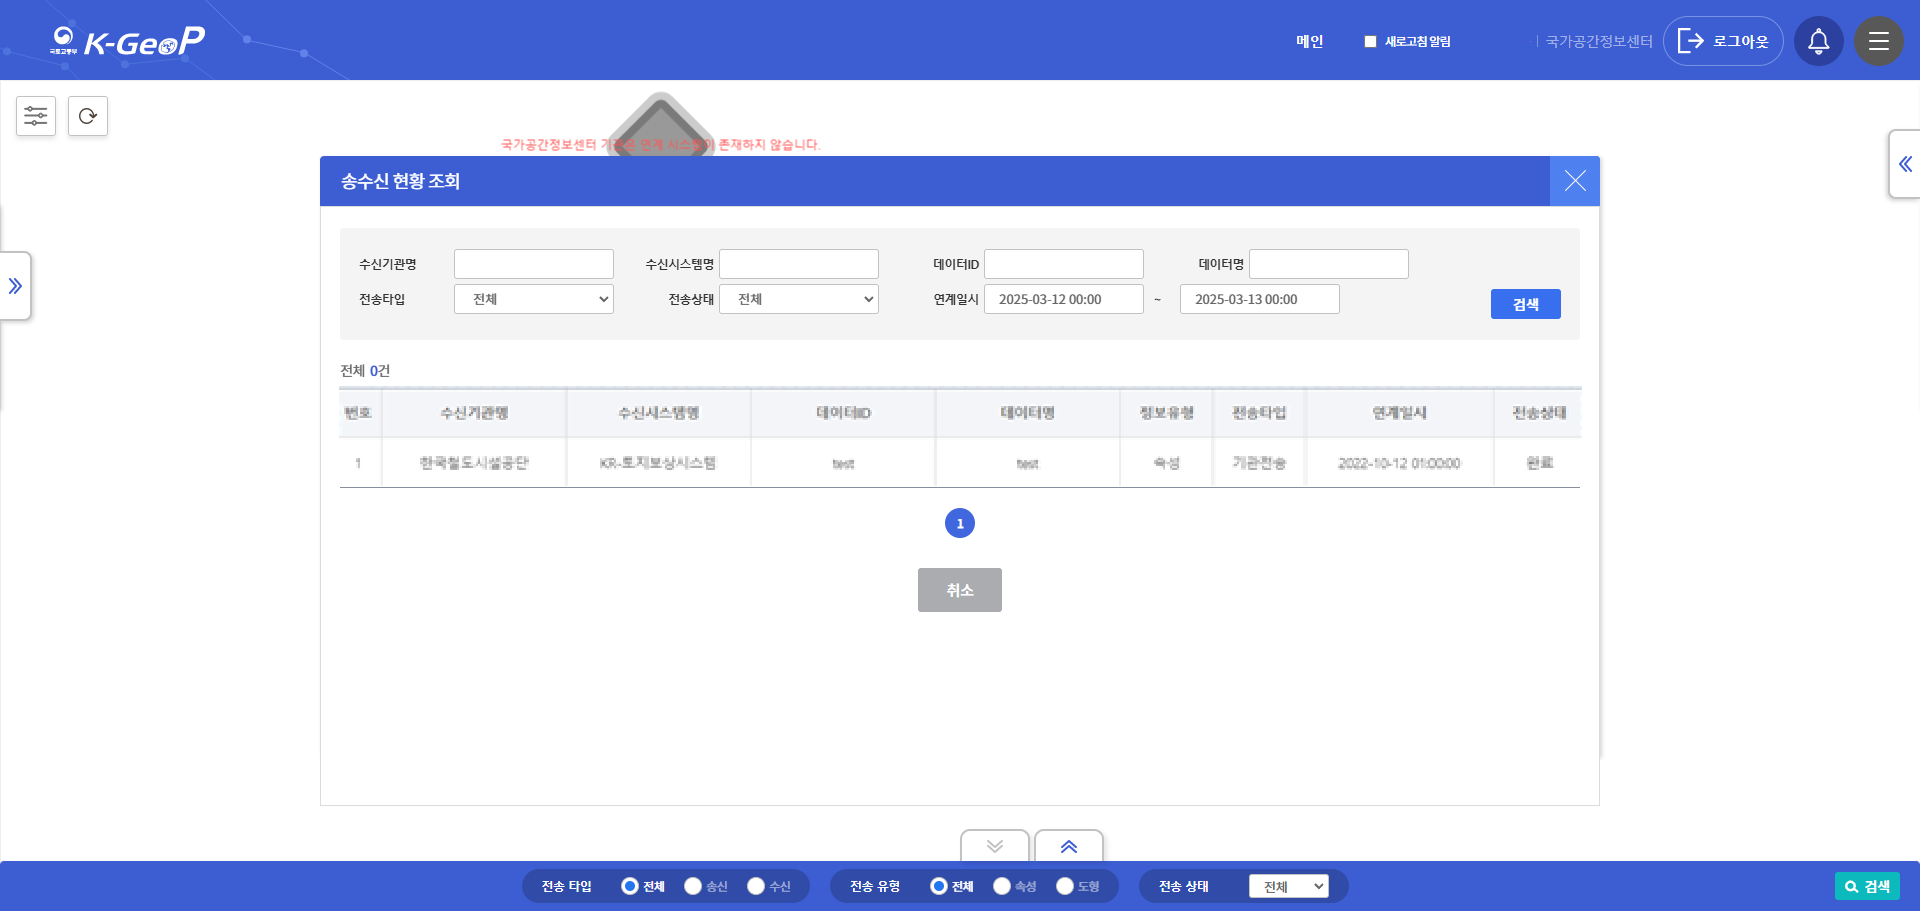Screen dimensions: 1920x911
Task: Click the 수신기관명 input field
Action: (533, 264)
